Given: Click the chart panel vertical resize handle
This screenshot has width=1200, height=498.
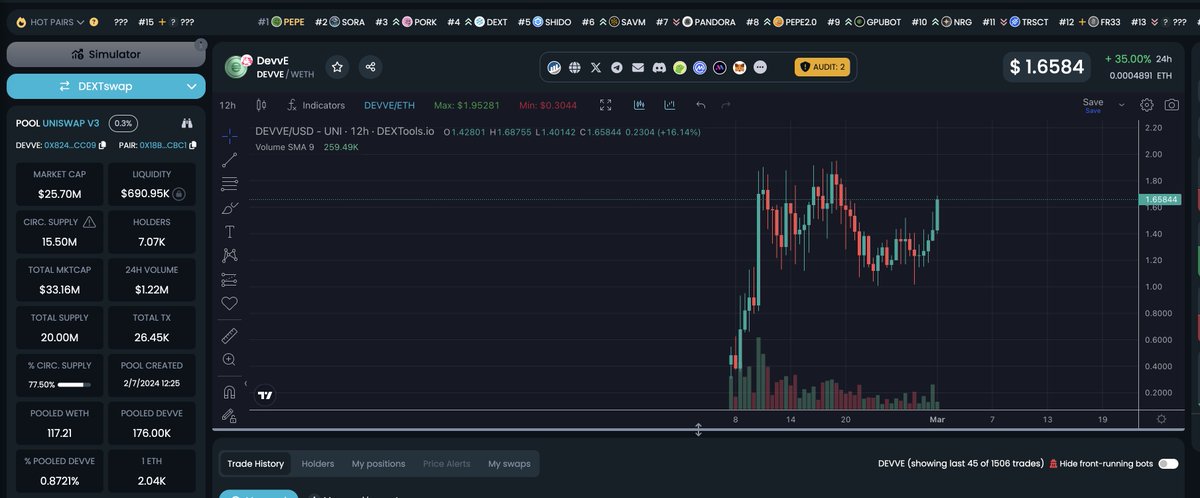Looking at the screenshot, I should pyautogui.click(x=698, y=430).
